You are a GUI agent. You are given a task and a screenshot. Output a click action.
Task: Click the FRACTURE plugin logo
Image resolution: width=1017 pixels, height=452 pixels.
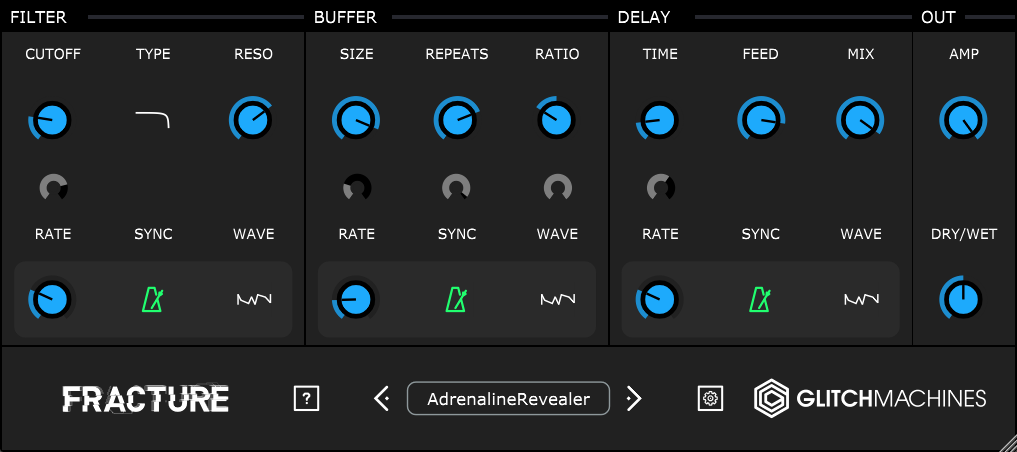pyautogui.click(x=145, y=399)
